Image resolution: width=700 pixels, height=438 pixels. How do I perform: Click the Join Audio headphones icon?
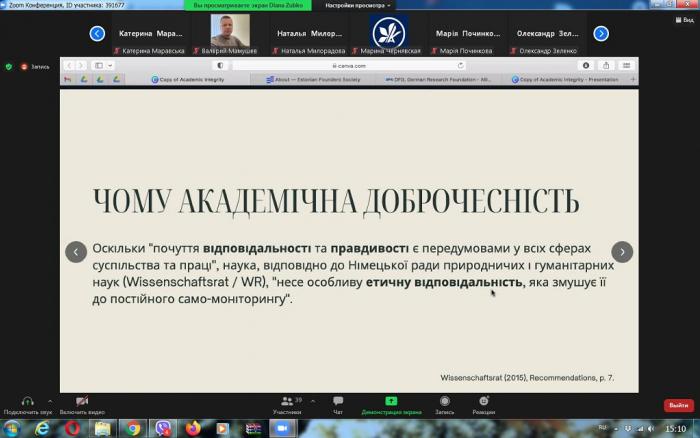tap(26, 402)
